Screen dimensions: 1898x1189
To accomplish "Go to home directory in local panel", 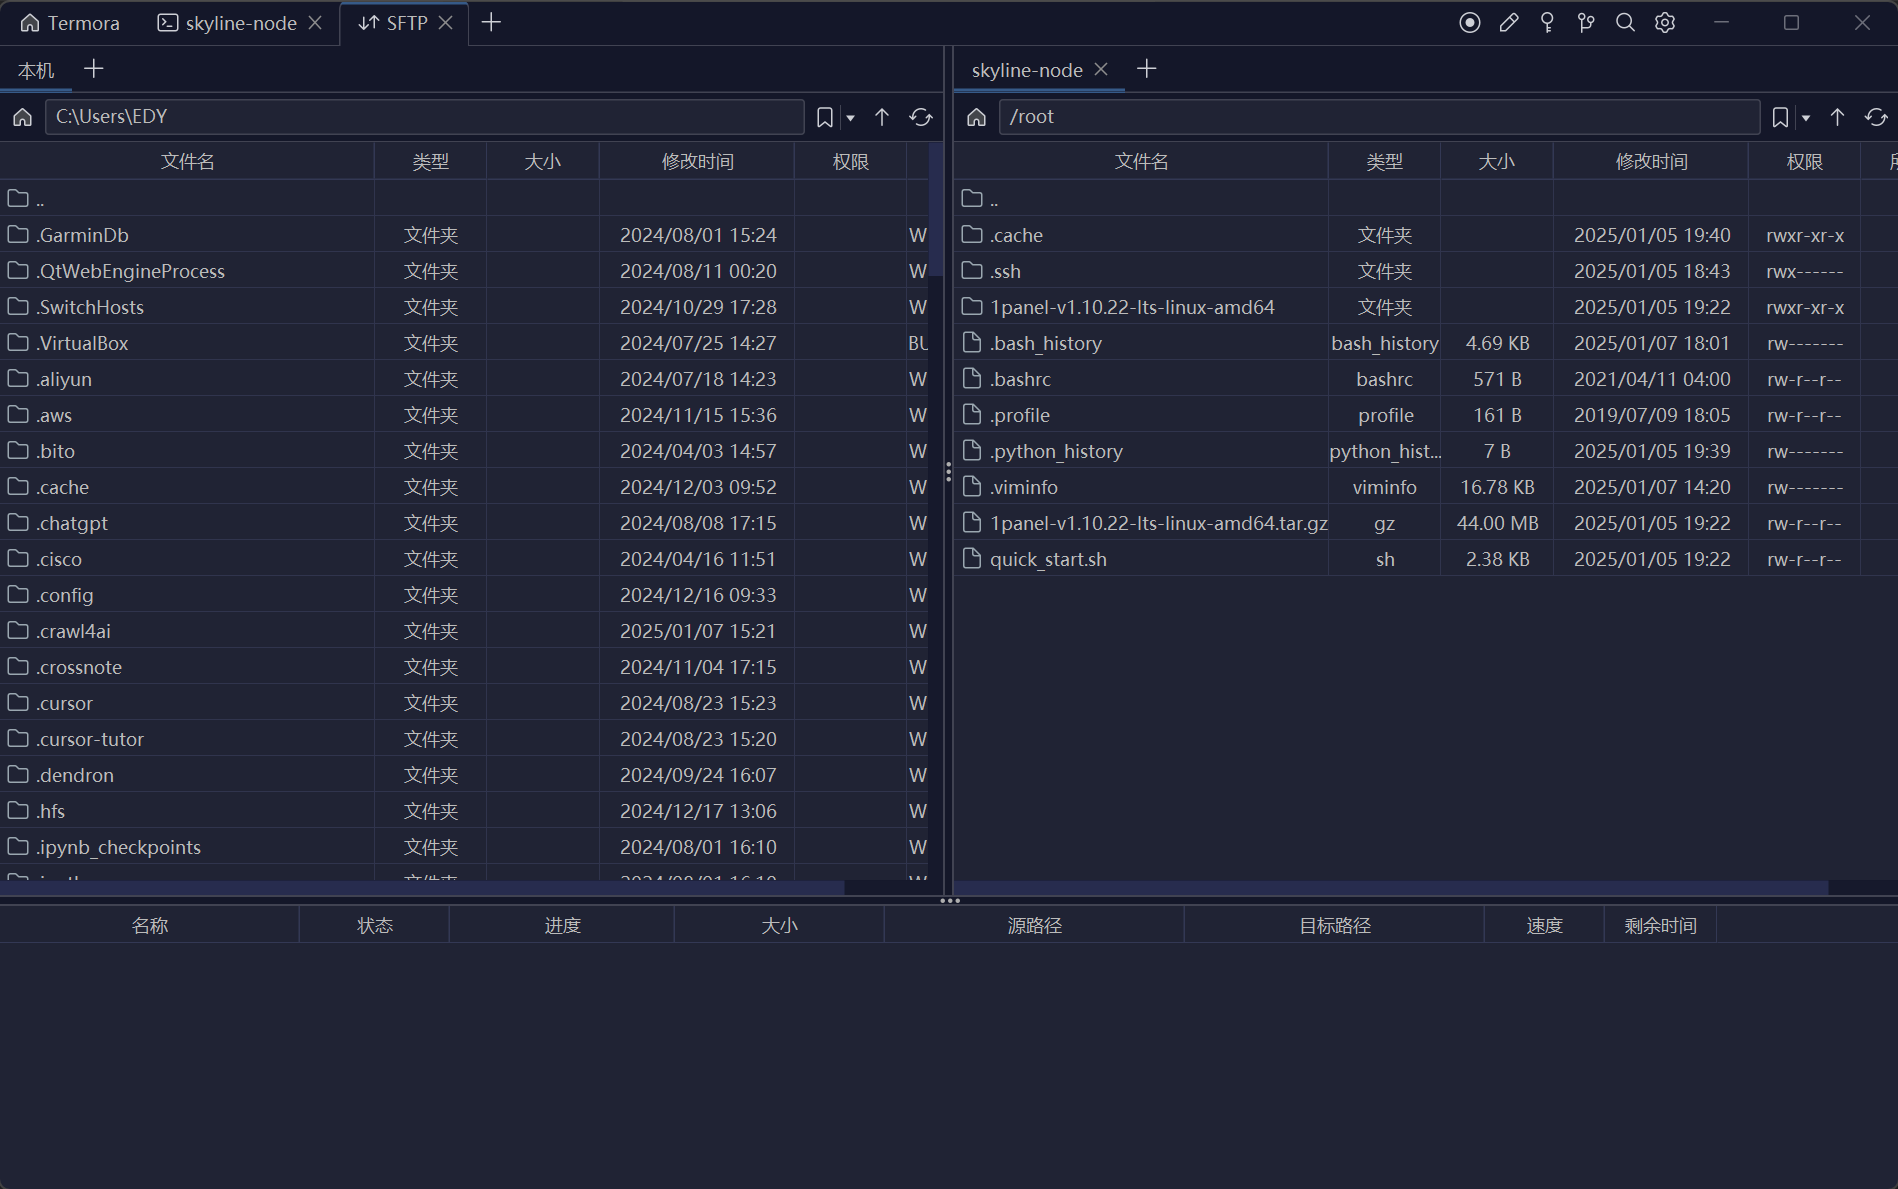I will coord(22,117).
